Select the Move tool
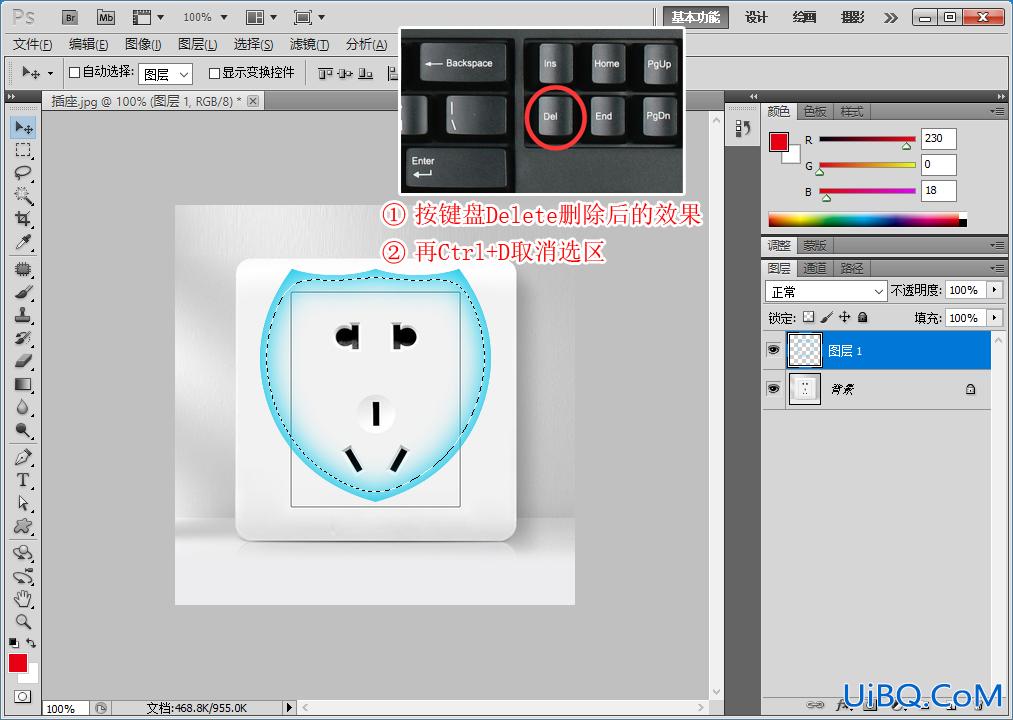This screenshot has width=1013, height=720. tap(23, 127)
